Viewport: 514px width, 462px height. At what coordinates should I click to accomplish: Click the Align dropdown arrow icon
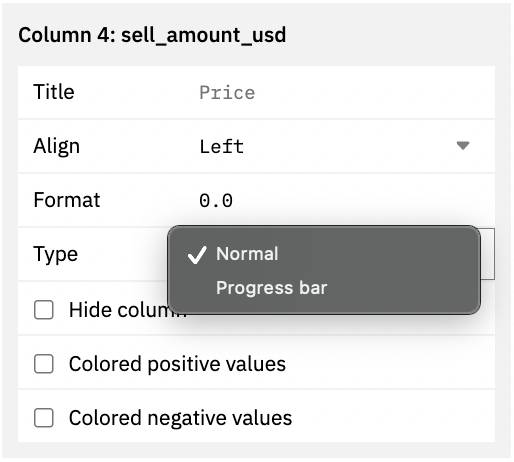point(463,146)
